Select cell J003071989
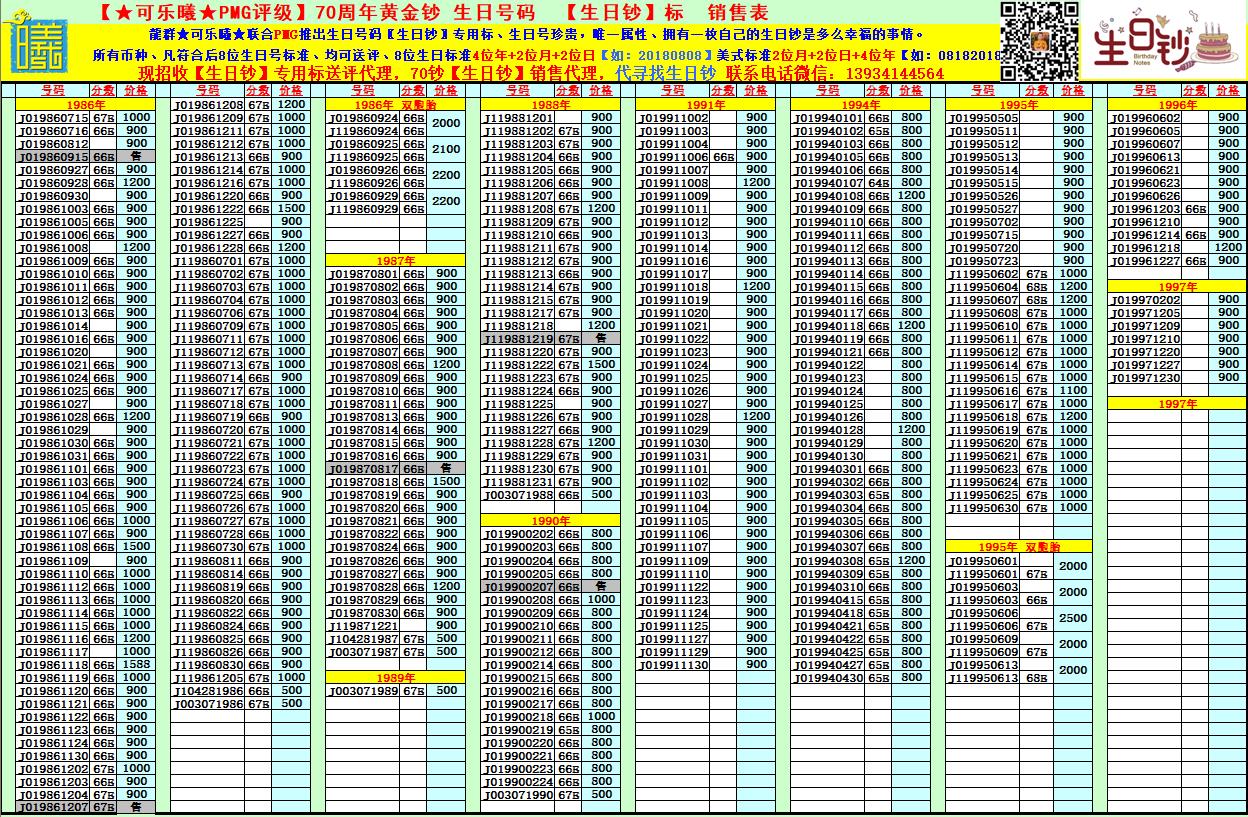Image resolution: width=1248 pixels, height=817 pixels. pos(364,690)
